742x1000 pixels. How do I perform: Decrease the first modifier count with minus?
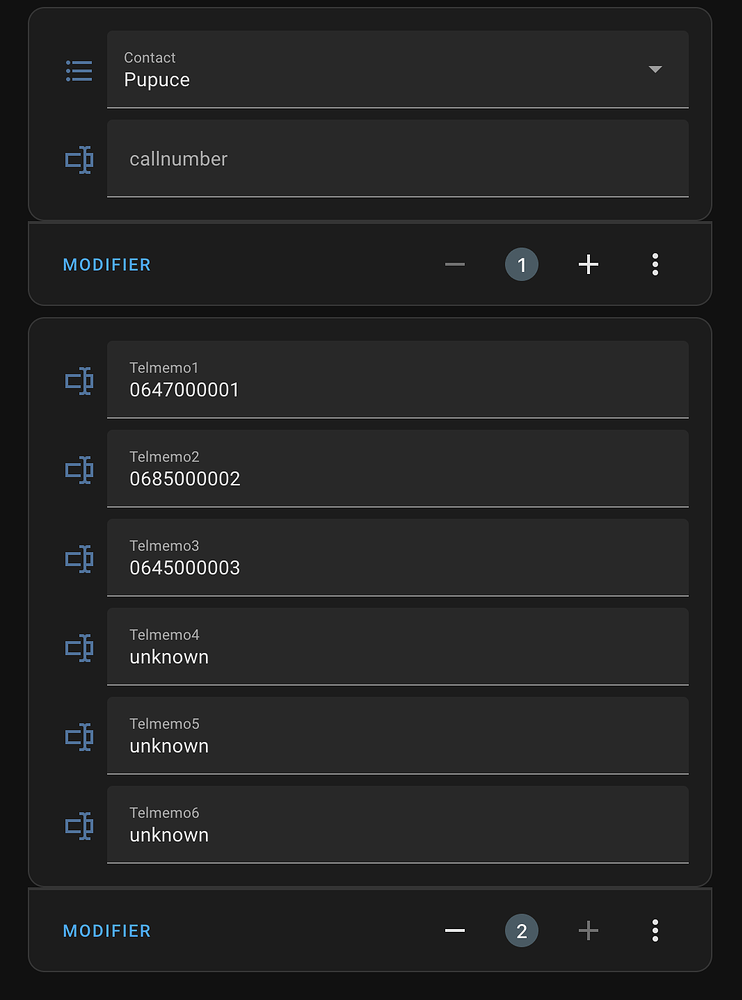[455, 264]
